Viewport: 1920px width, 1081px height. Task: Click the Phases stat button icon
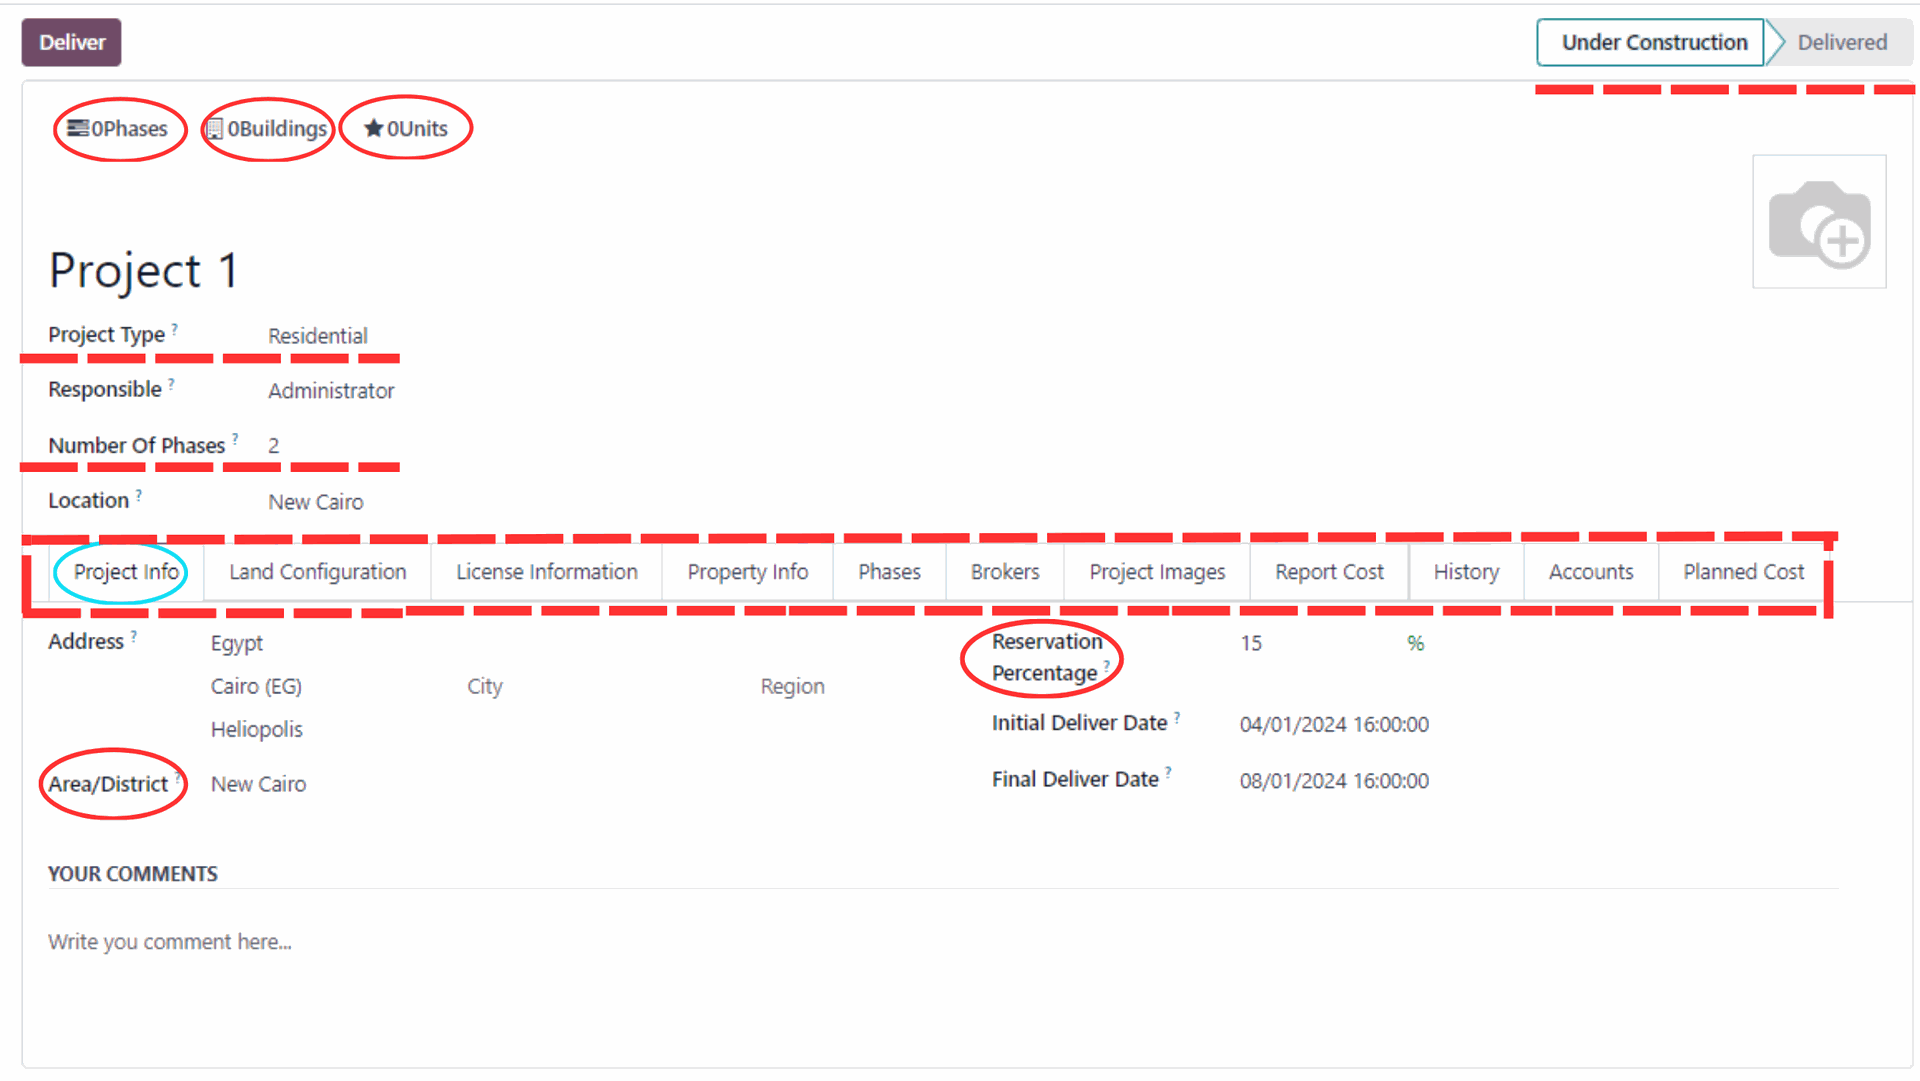78,128
